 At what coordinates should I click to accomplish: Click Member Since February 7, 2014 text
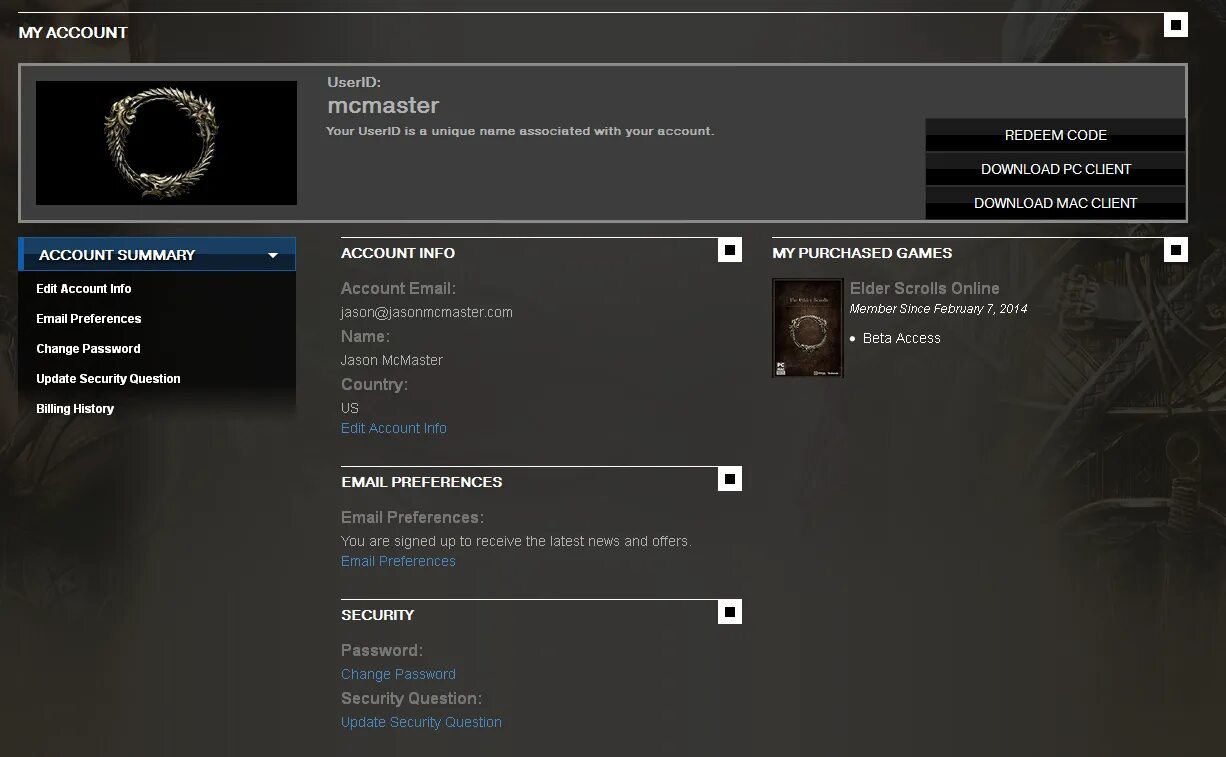(x=938, y=309)
